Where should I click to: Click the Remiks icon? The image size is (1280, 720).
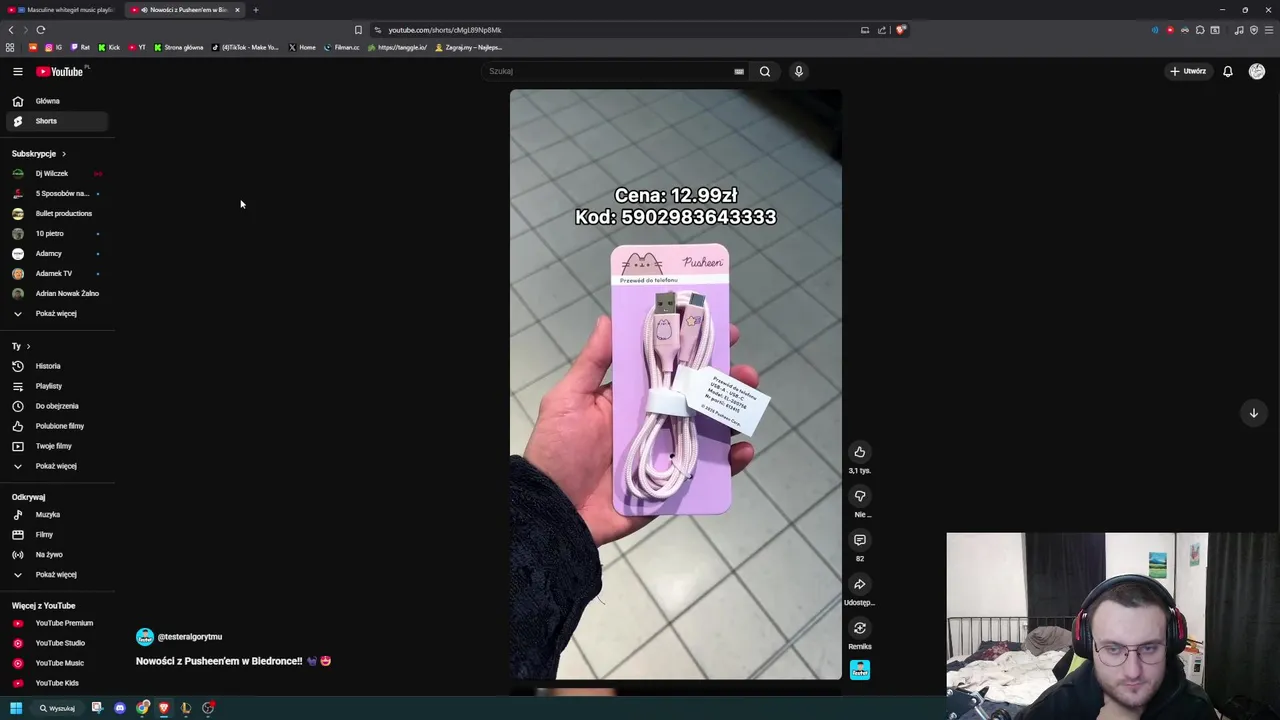pos(859,628)
